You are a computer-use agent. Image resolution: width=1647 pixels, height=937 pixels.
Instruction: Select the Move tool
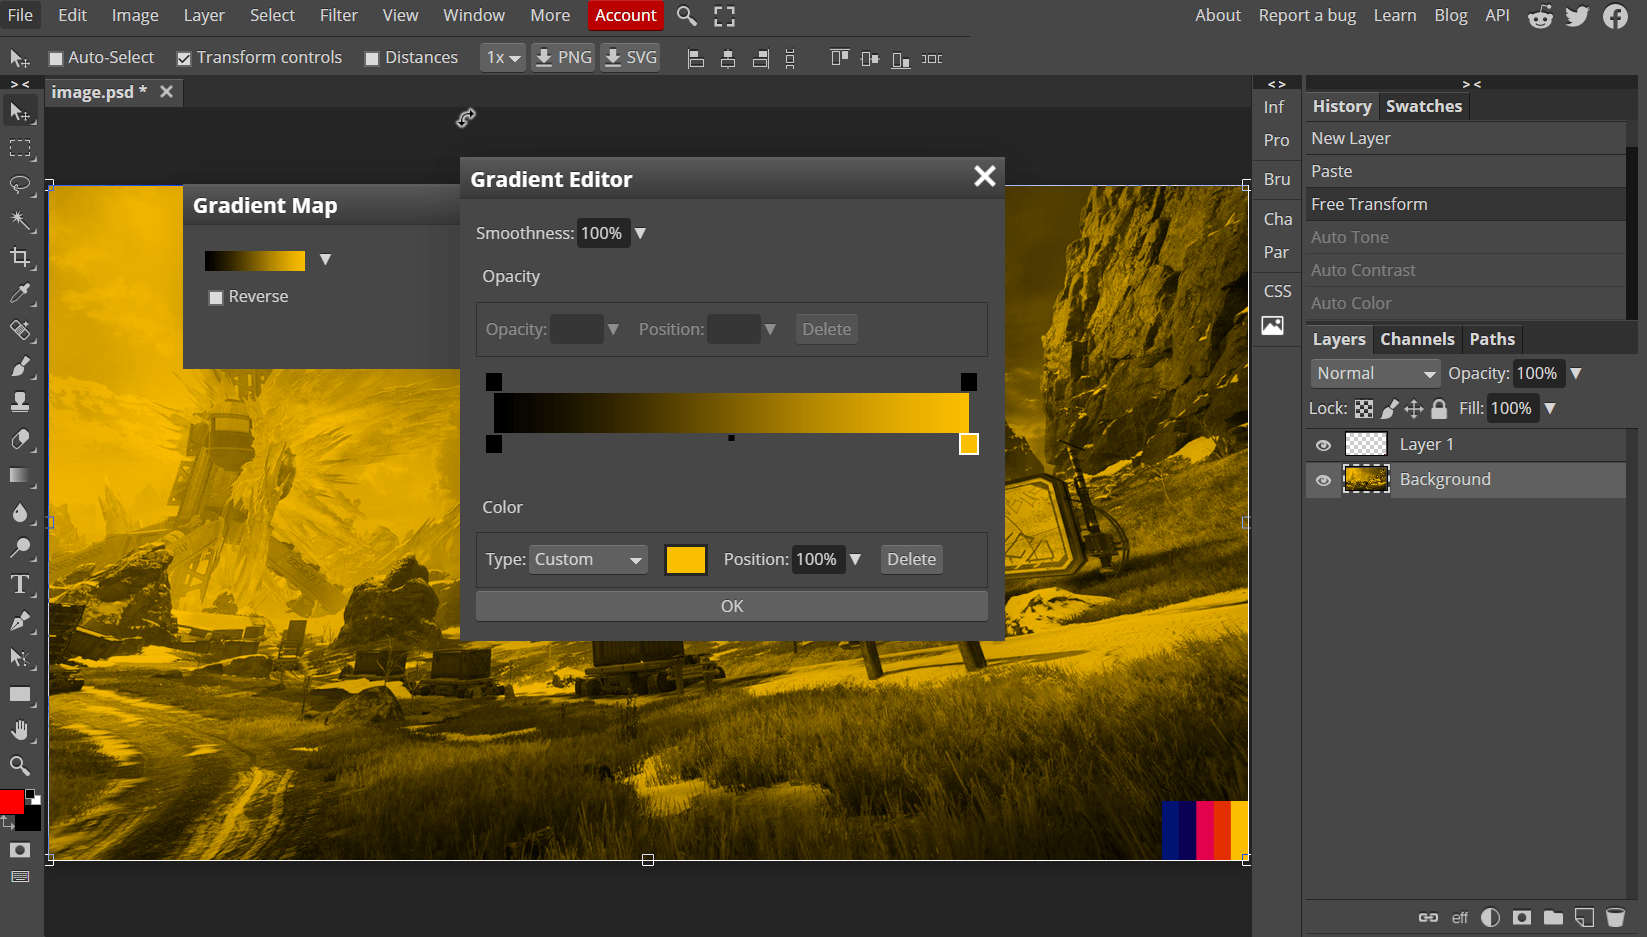click(21, 111)
